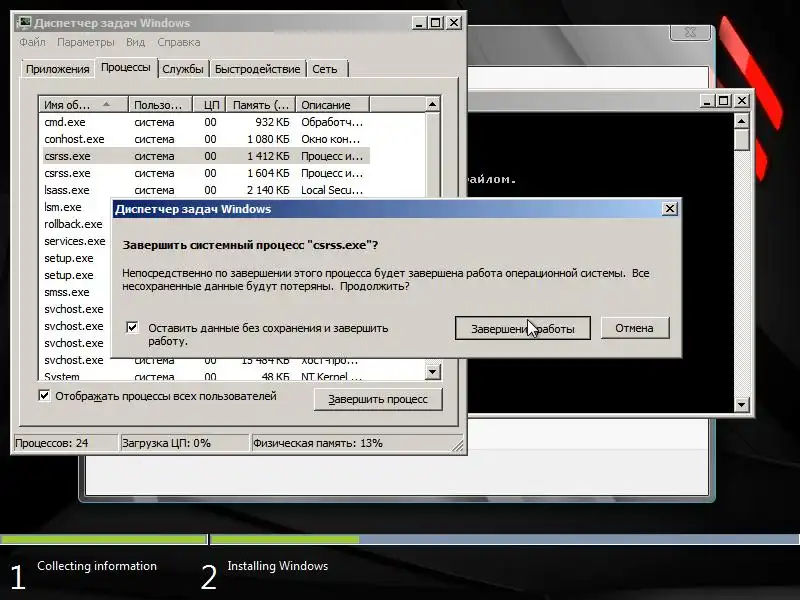Click the Завершить процесс button

(x=378, y=399)
